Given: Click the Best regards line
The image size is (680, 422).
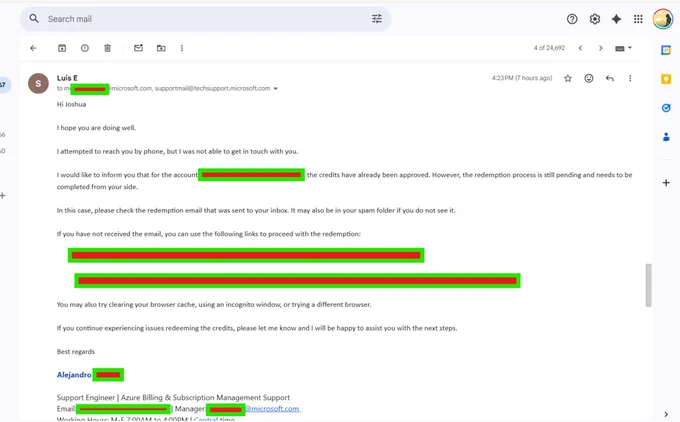Looking at the screenshot, I should pos(75,351).
